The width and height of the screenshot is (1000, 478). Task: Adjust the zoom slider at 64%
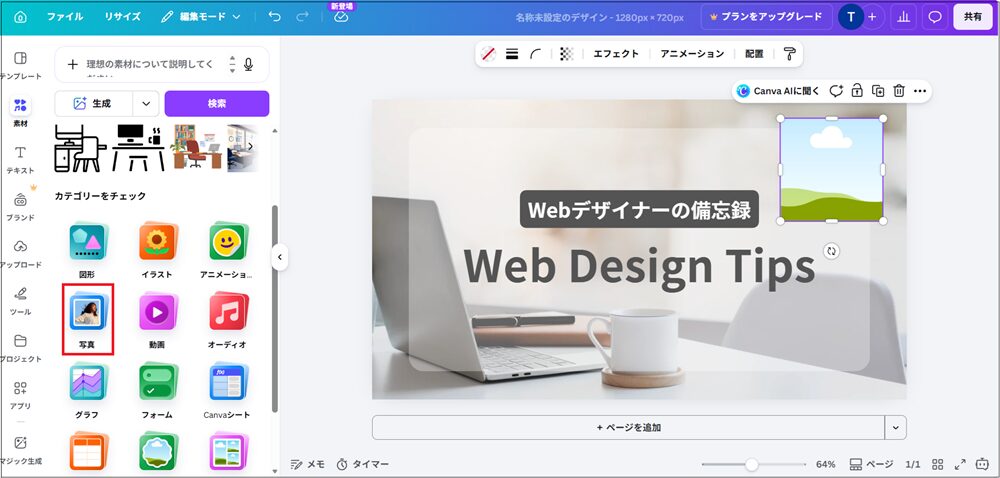pos(752,465)
